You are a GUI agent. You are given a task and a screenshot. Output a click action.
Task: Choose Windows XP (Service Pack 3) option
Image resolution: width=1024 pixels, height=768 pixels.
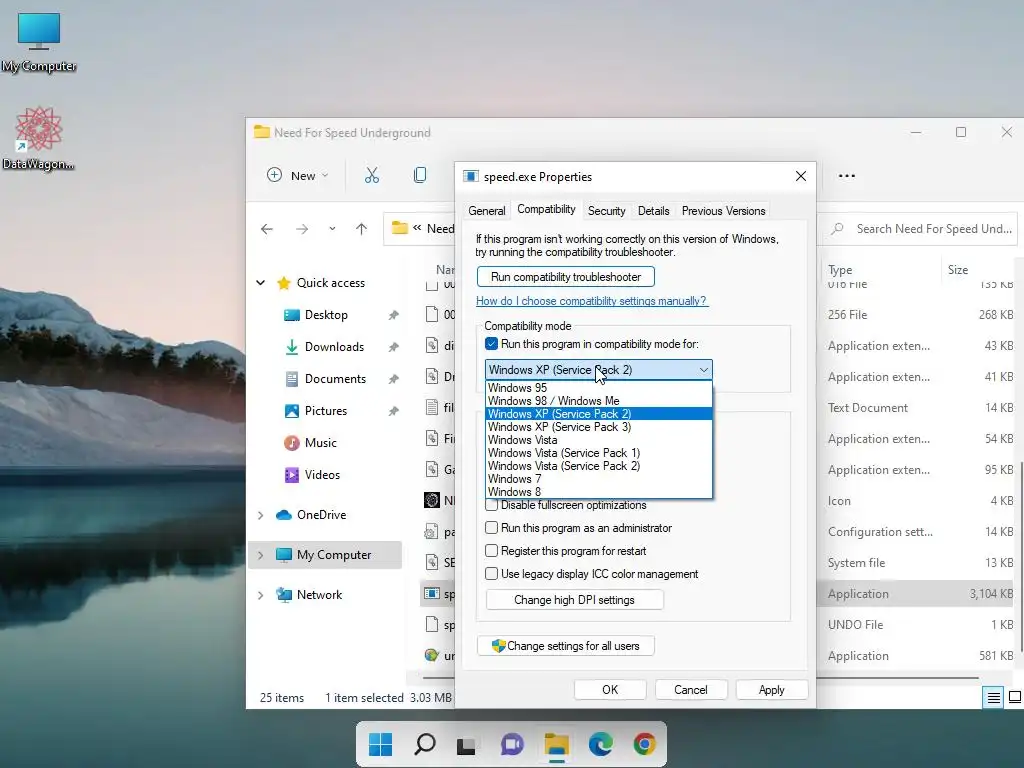tap(599, 427)
